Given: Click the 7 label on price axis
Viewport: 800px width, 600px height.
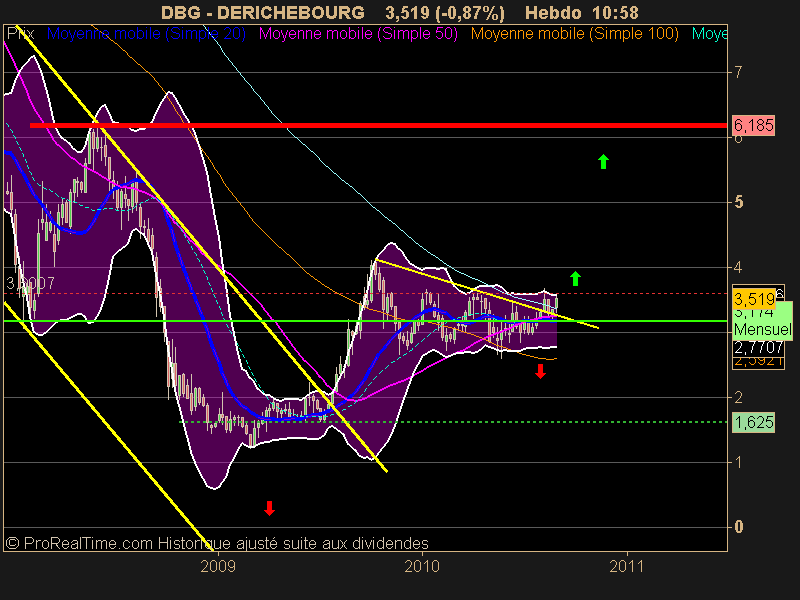Looking at the screenshot, I should pyautogui.click(x=738, y=72).
